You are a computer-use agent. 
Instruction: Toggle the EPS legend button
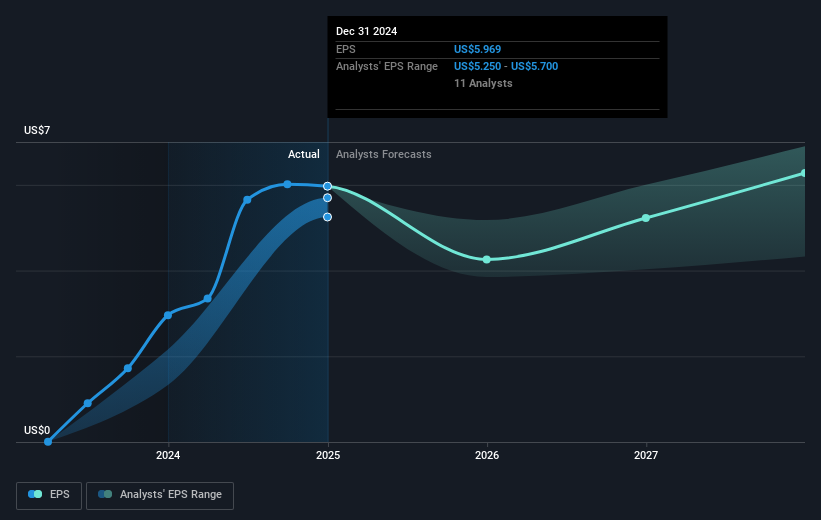(x=49, y=495)
